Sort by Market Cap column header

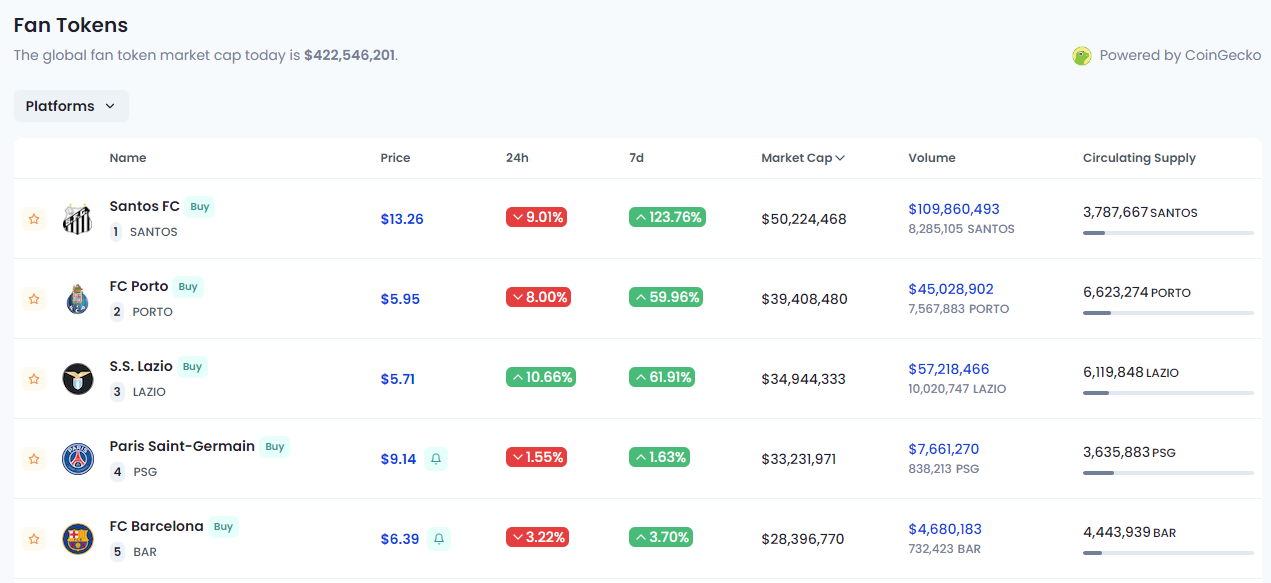(803, 158)
